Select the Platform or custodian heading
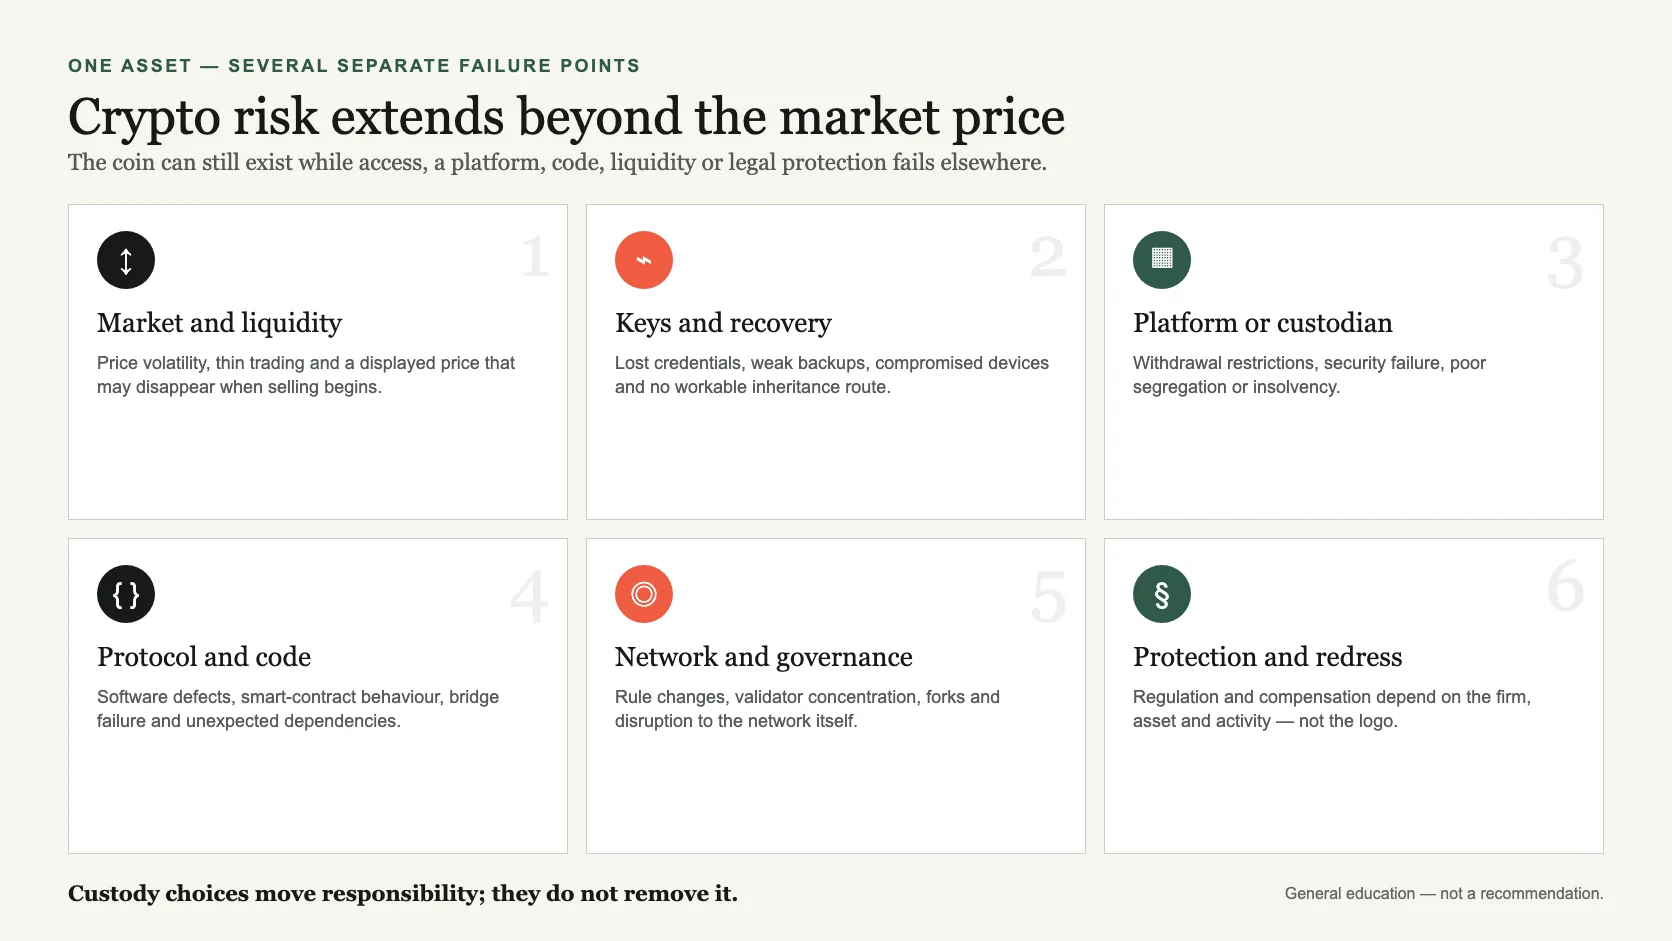 click(1262, 323)
